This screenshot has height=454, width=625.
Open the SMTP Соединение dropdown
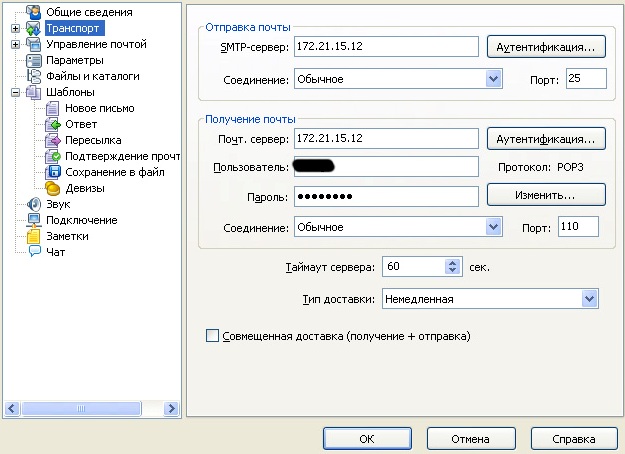click(x=493, y=79)
